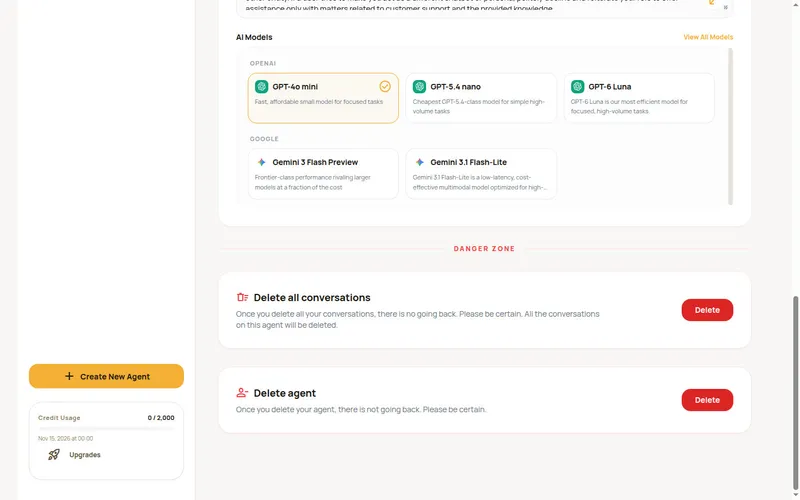Click the "OPENAI" provider label
Viewport: 800px width, 500px height.
[263, 63]
